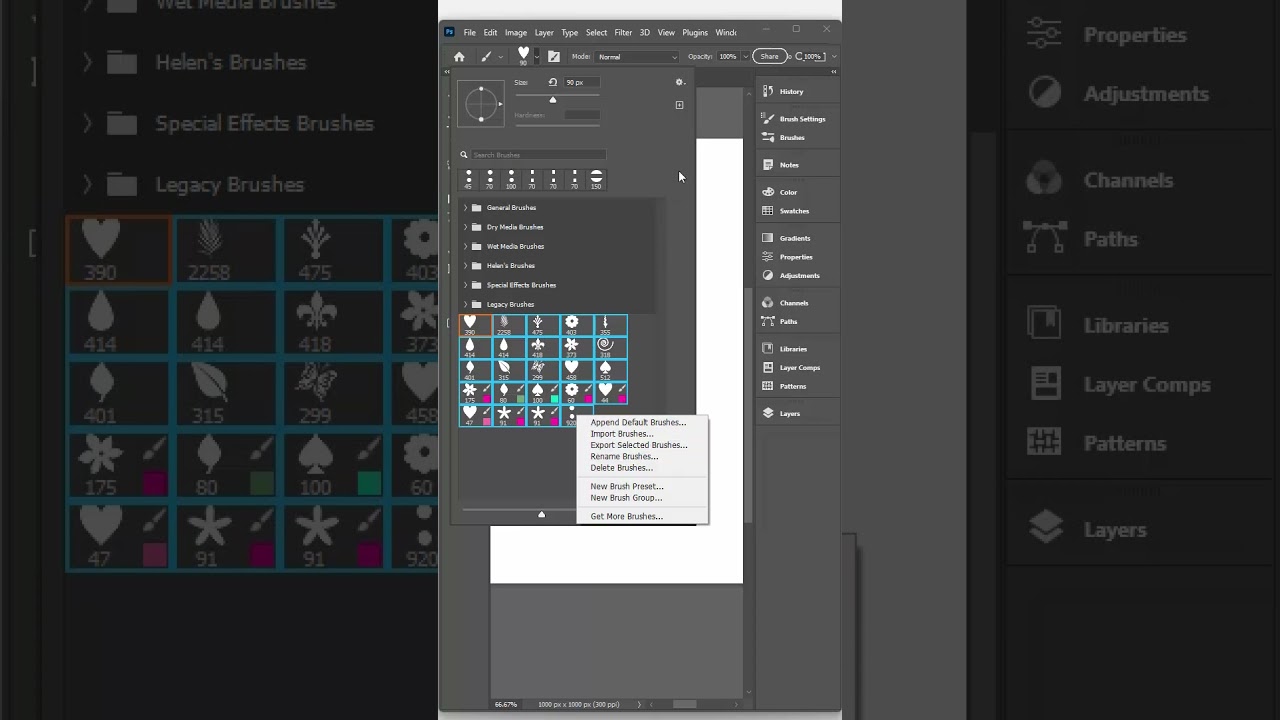Select the fleur-de-lis brush preset 418
The width and height of the screenshot is (1280, 720).
tap(543, 347)
